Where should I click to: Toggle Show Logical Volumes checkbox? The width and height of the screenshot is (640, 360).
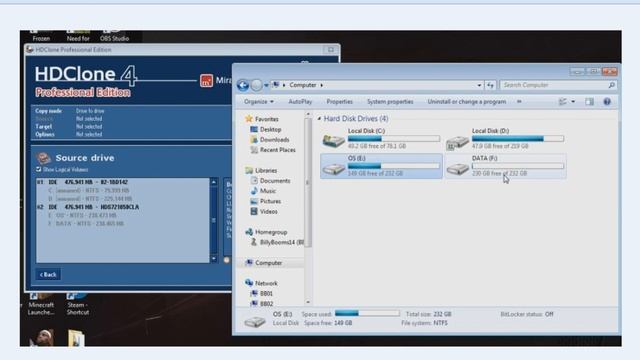[38, 169]
